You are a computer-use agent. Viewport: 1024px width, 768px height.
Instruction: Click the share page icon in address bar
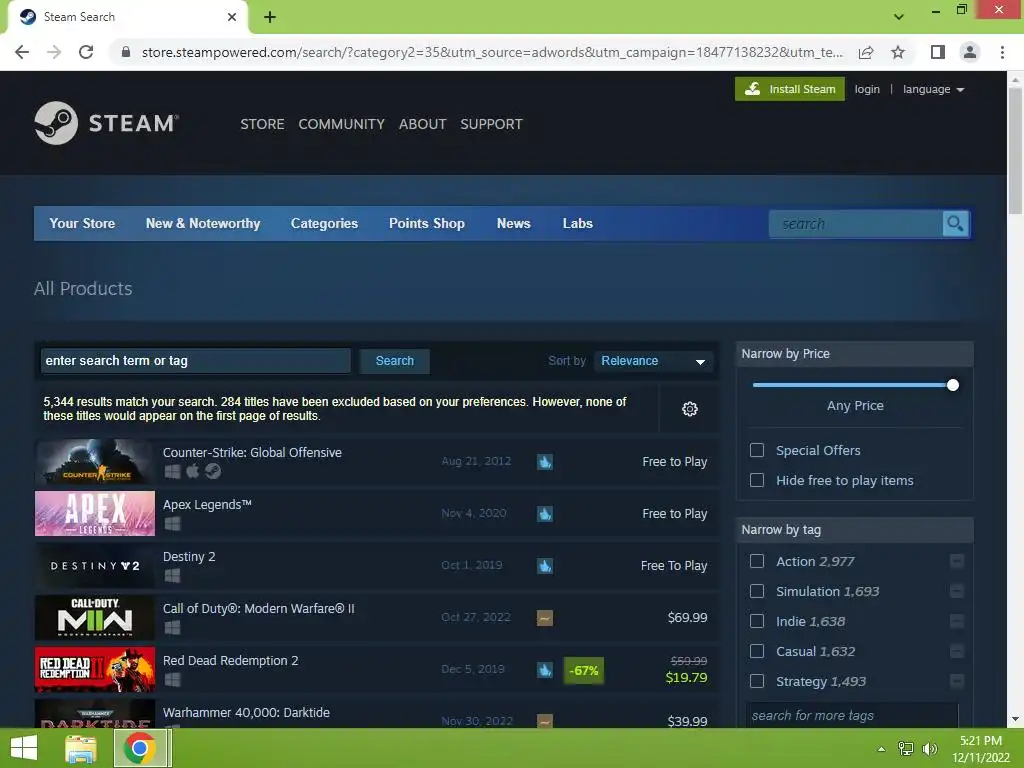[x=866, y=52]
